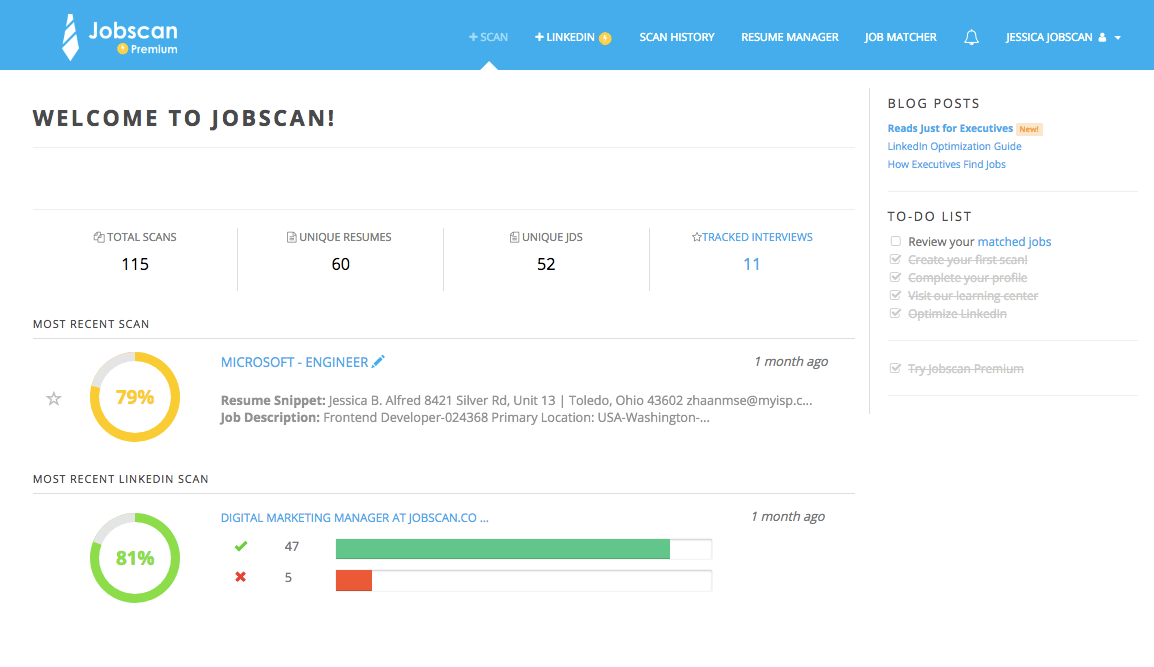Viewport: 1154px width, 667px height.
Task: Check the Review your matched jobs box
Action: 896,241
